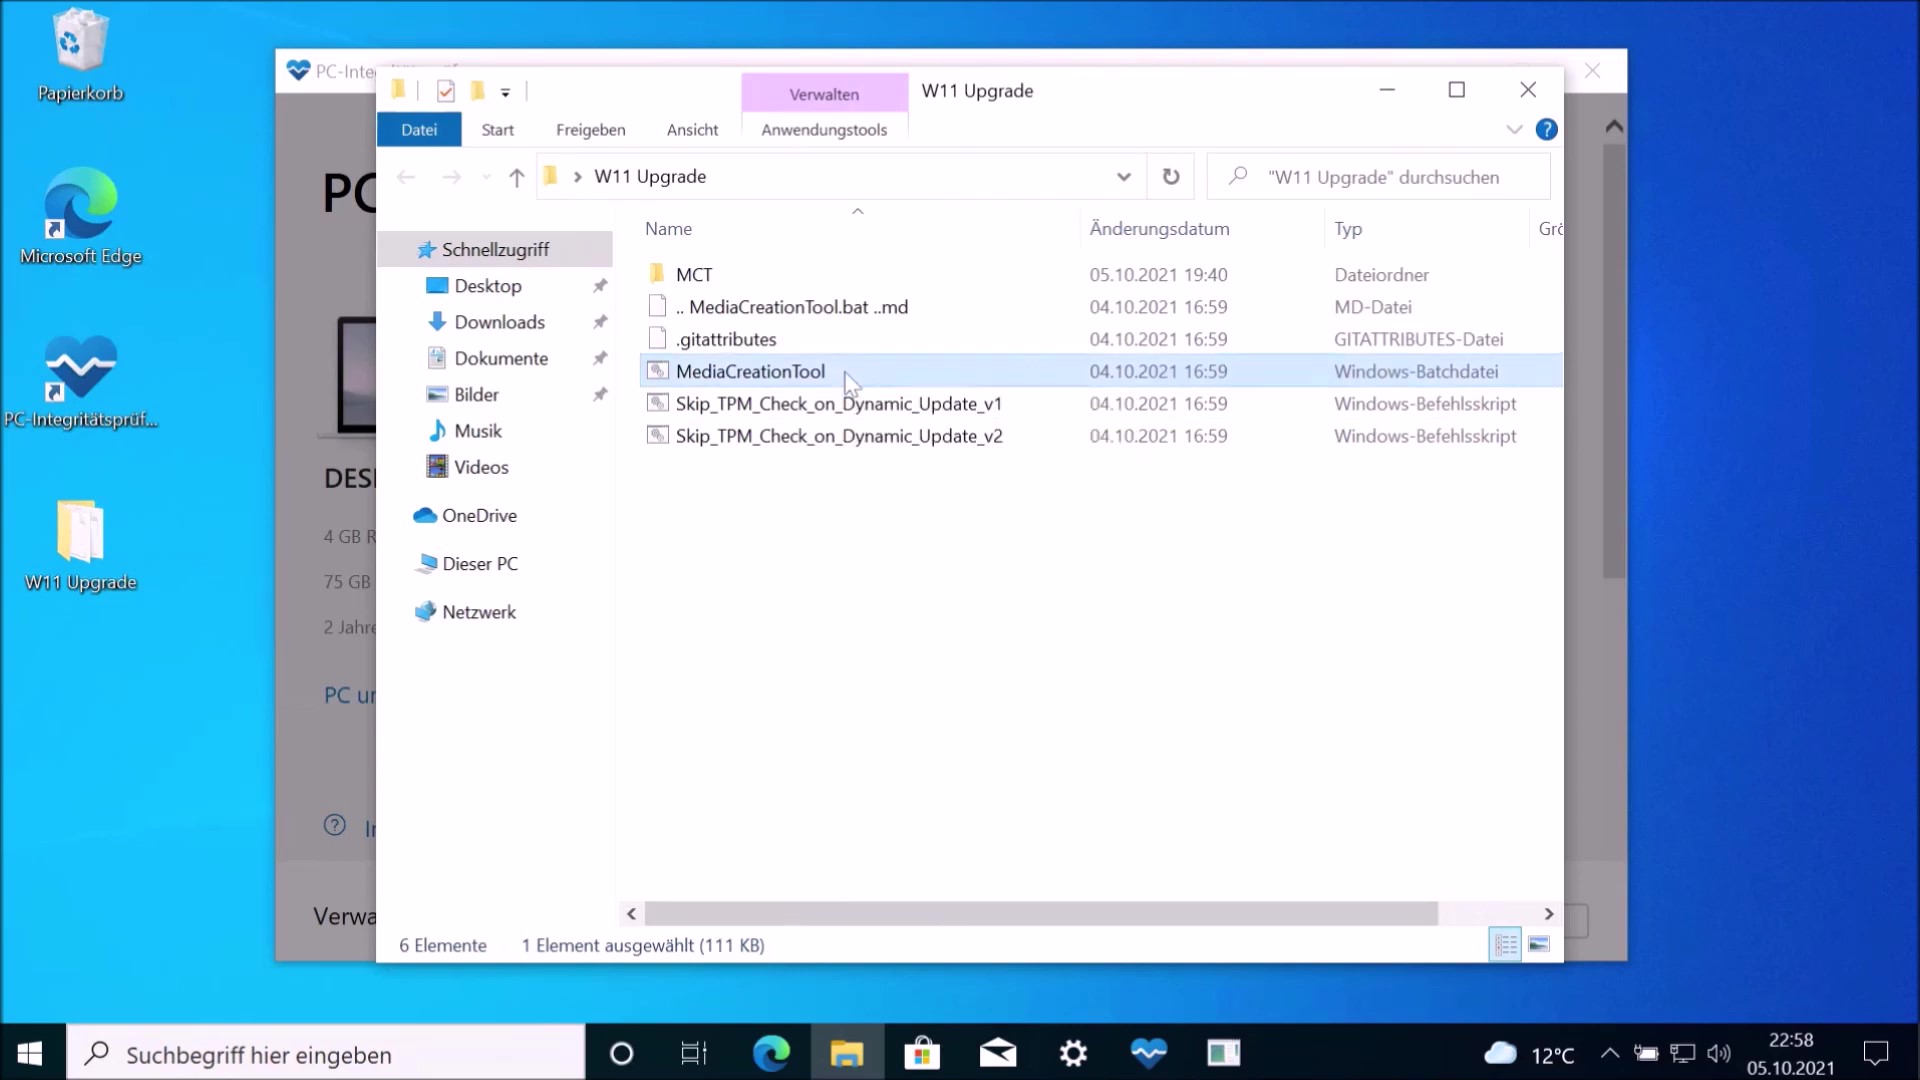Switch to large thumbnails view icon
This screenshot has width=1920, height=1080.
pos(1539,944)
